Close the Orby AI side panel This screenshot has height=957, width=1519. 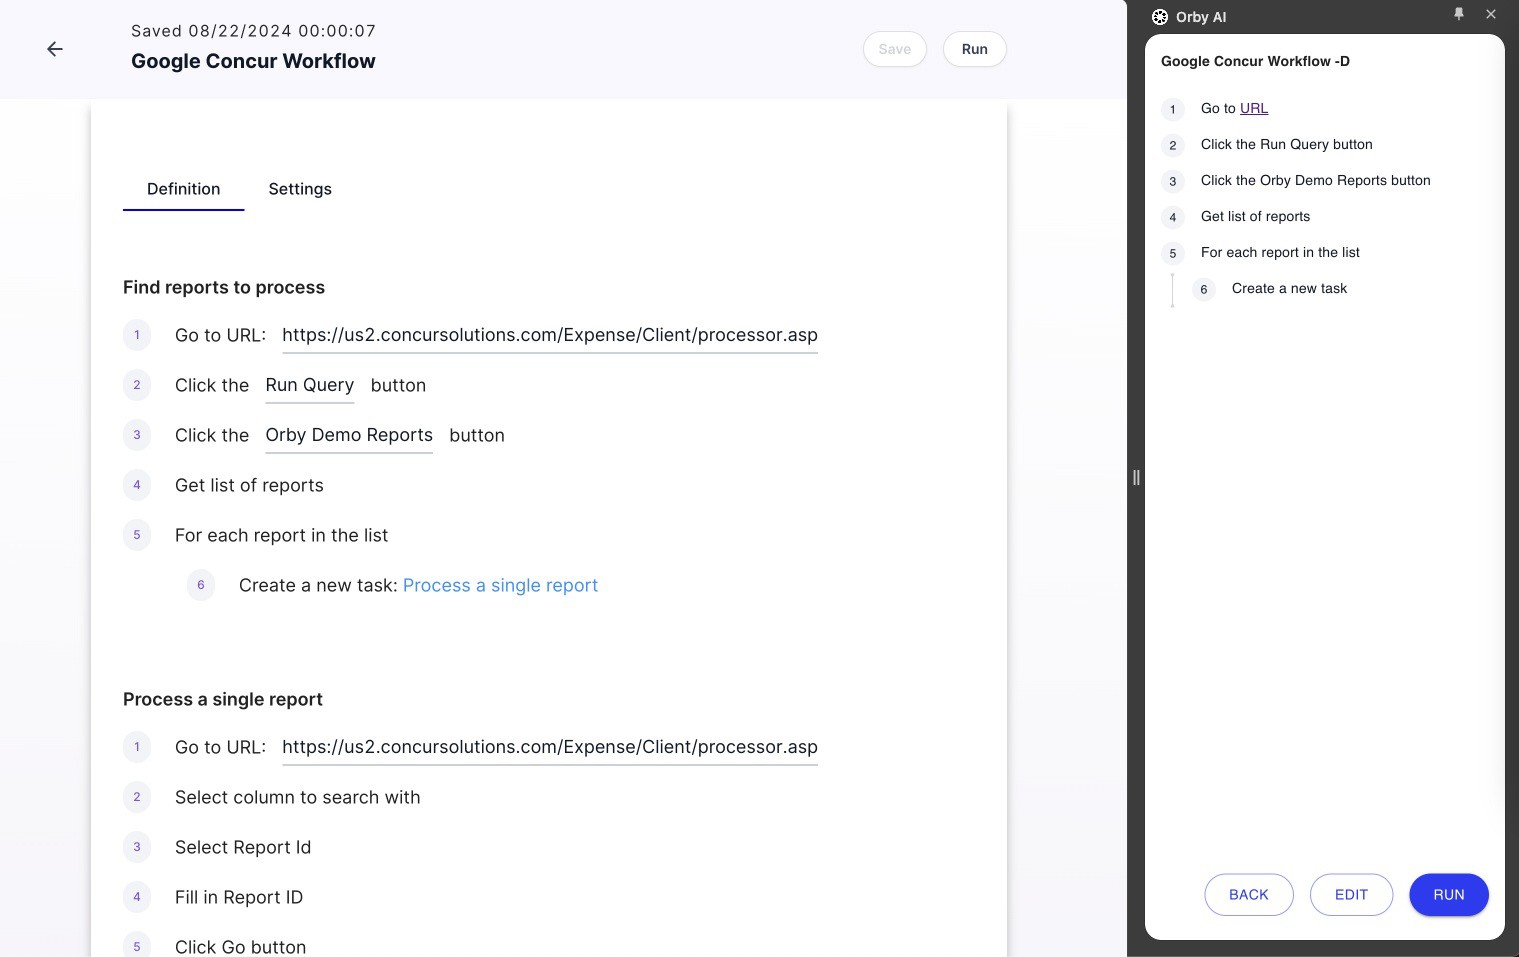[x=1491, y=14]
